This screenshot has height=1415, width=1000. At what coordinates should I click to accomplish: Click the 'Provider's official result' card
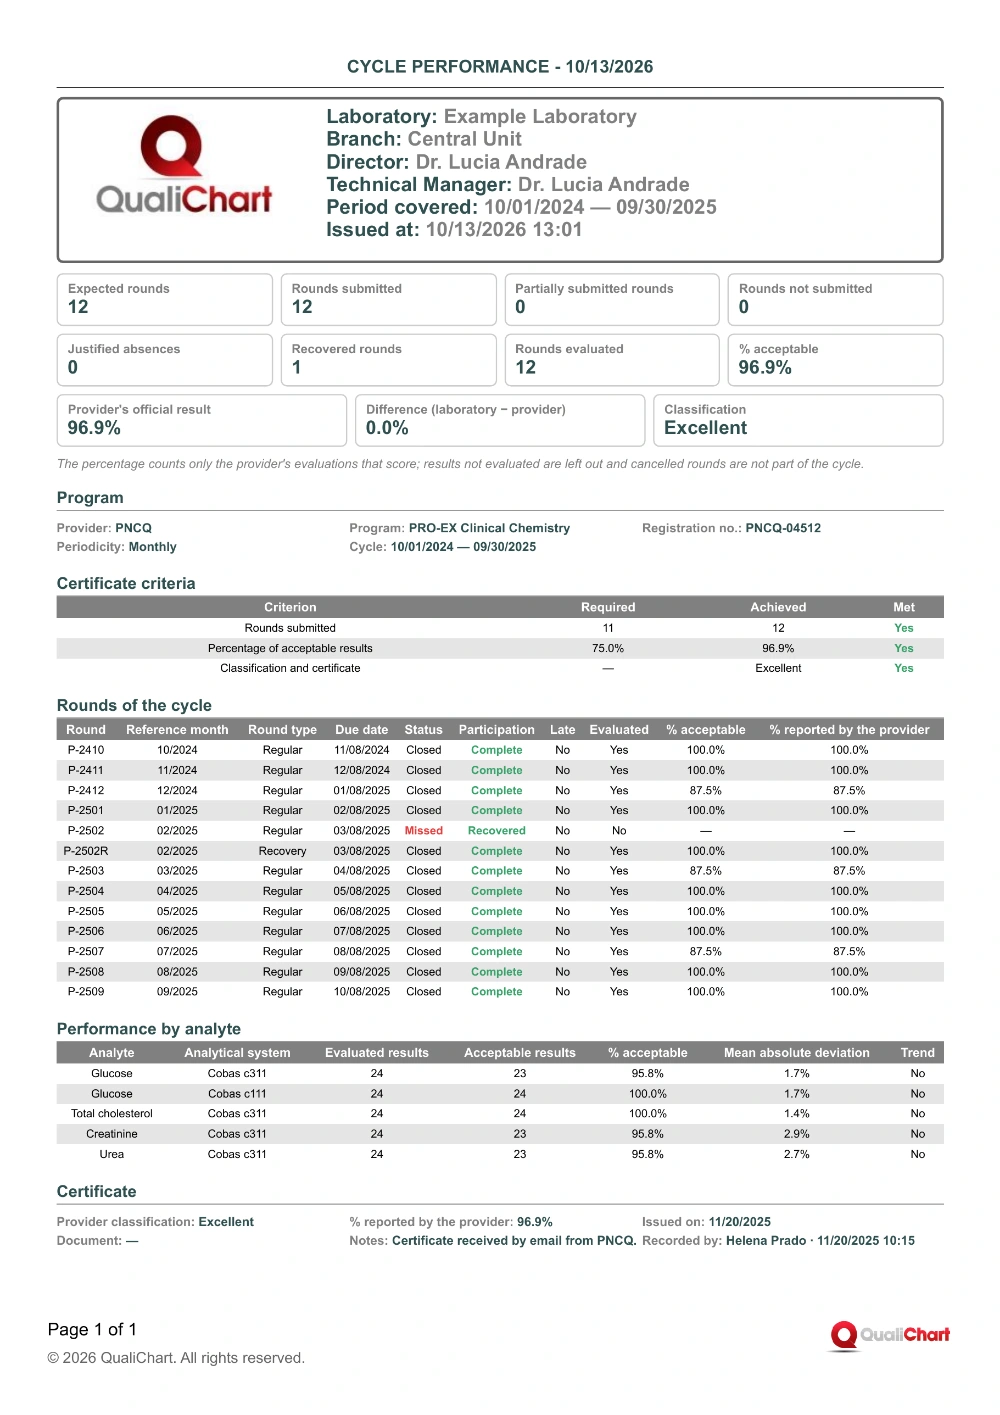(202, 420)
